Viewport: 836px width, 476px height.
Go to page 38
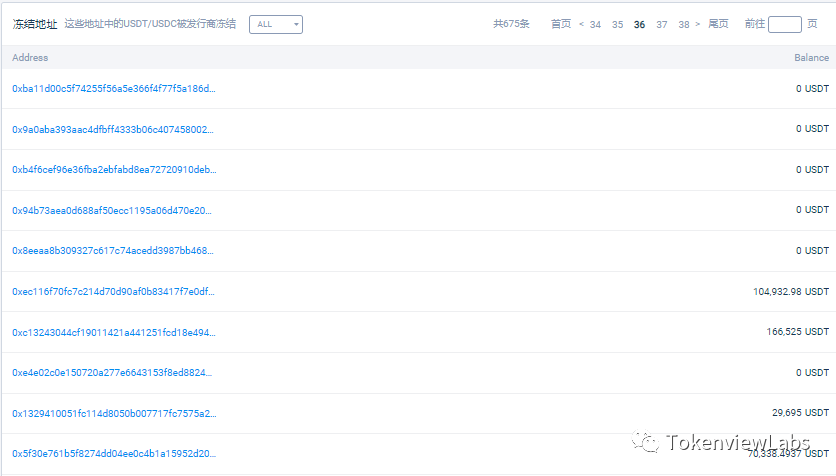pyautogui.click(x=684, y=24)
